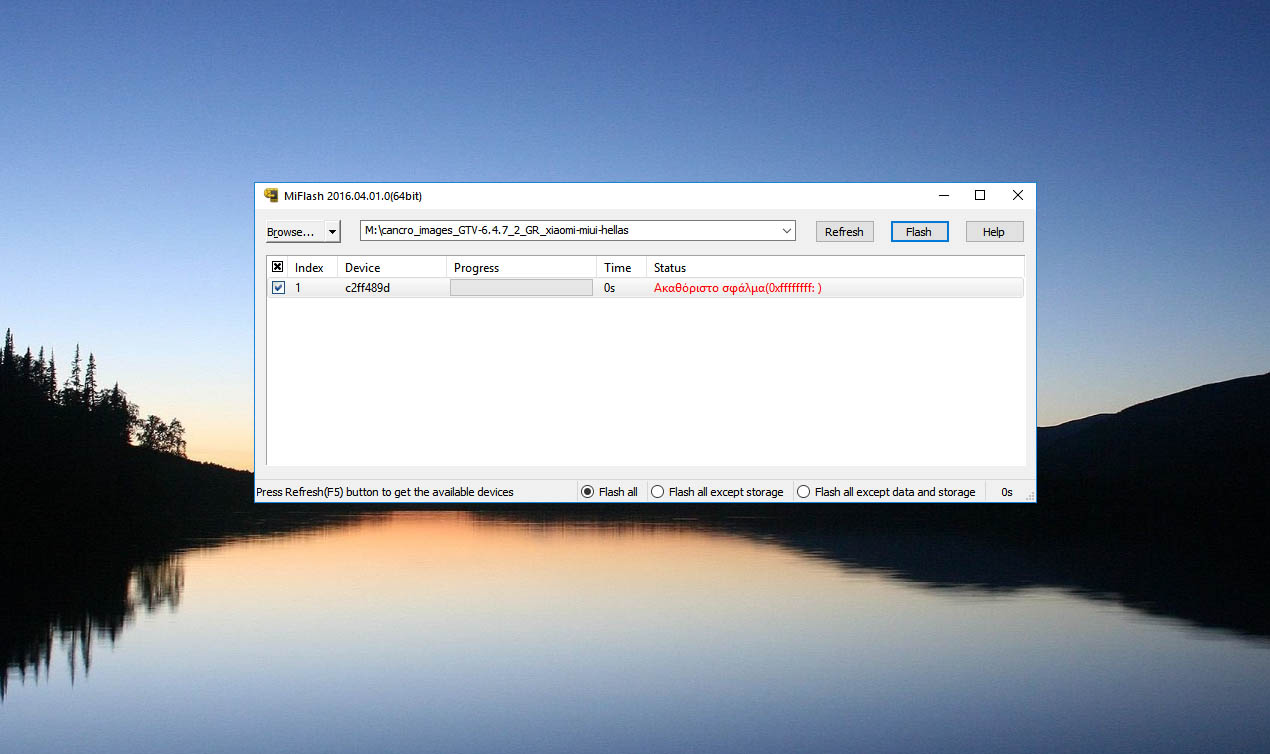The image size is (1270, 754).
Task: Click the status bar 0s timer
Action: tap(1007, 492)
